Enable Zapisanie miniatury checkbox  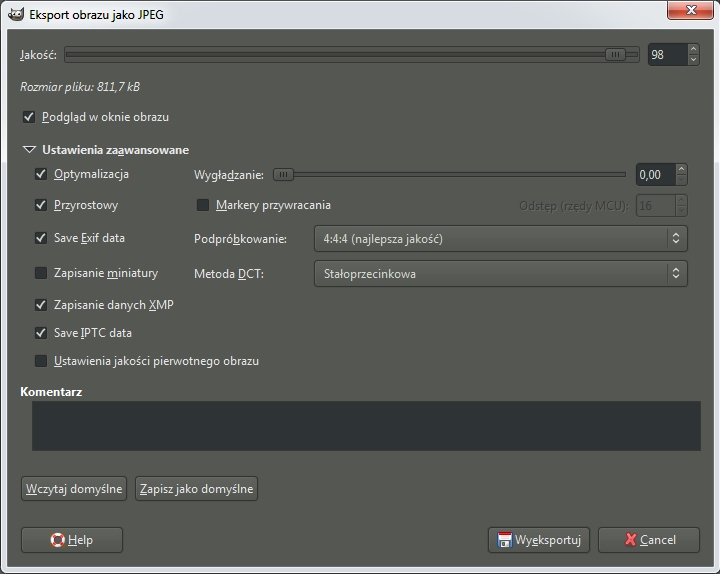[41, 273]
